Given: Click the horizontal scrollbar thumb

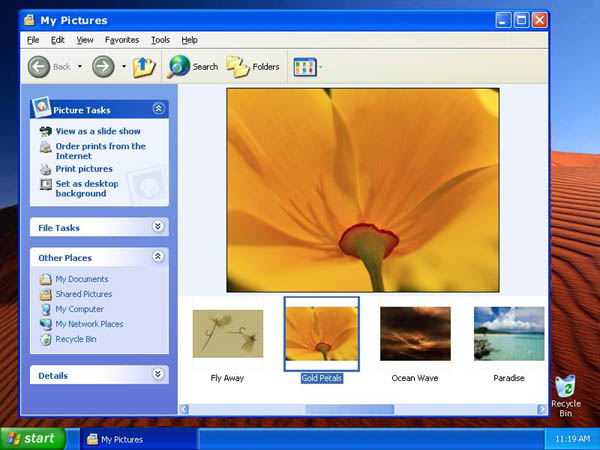Looking at the screenshot, I should pyautogui.click(x=350, y=409).
